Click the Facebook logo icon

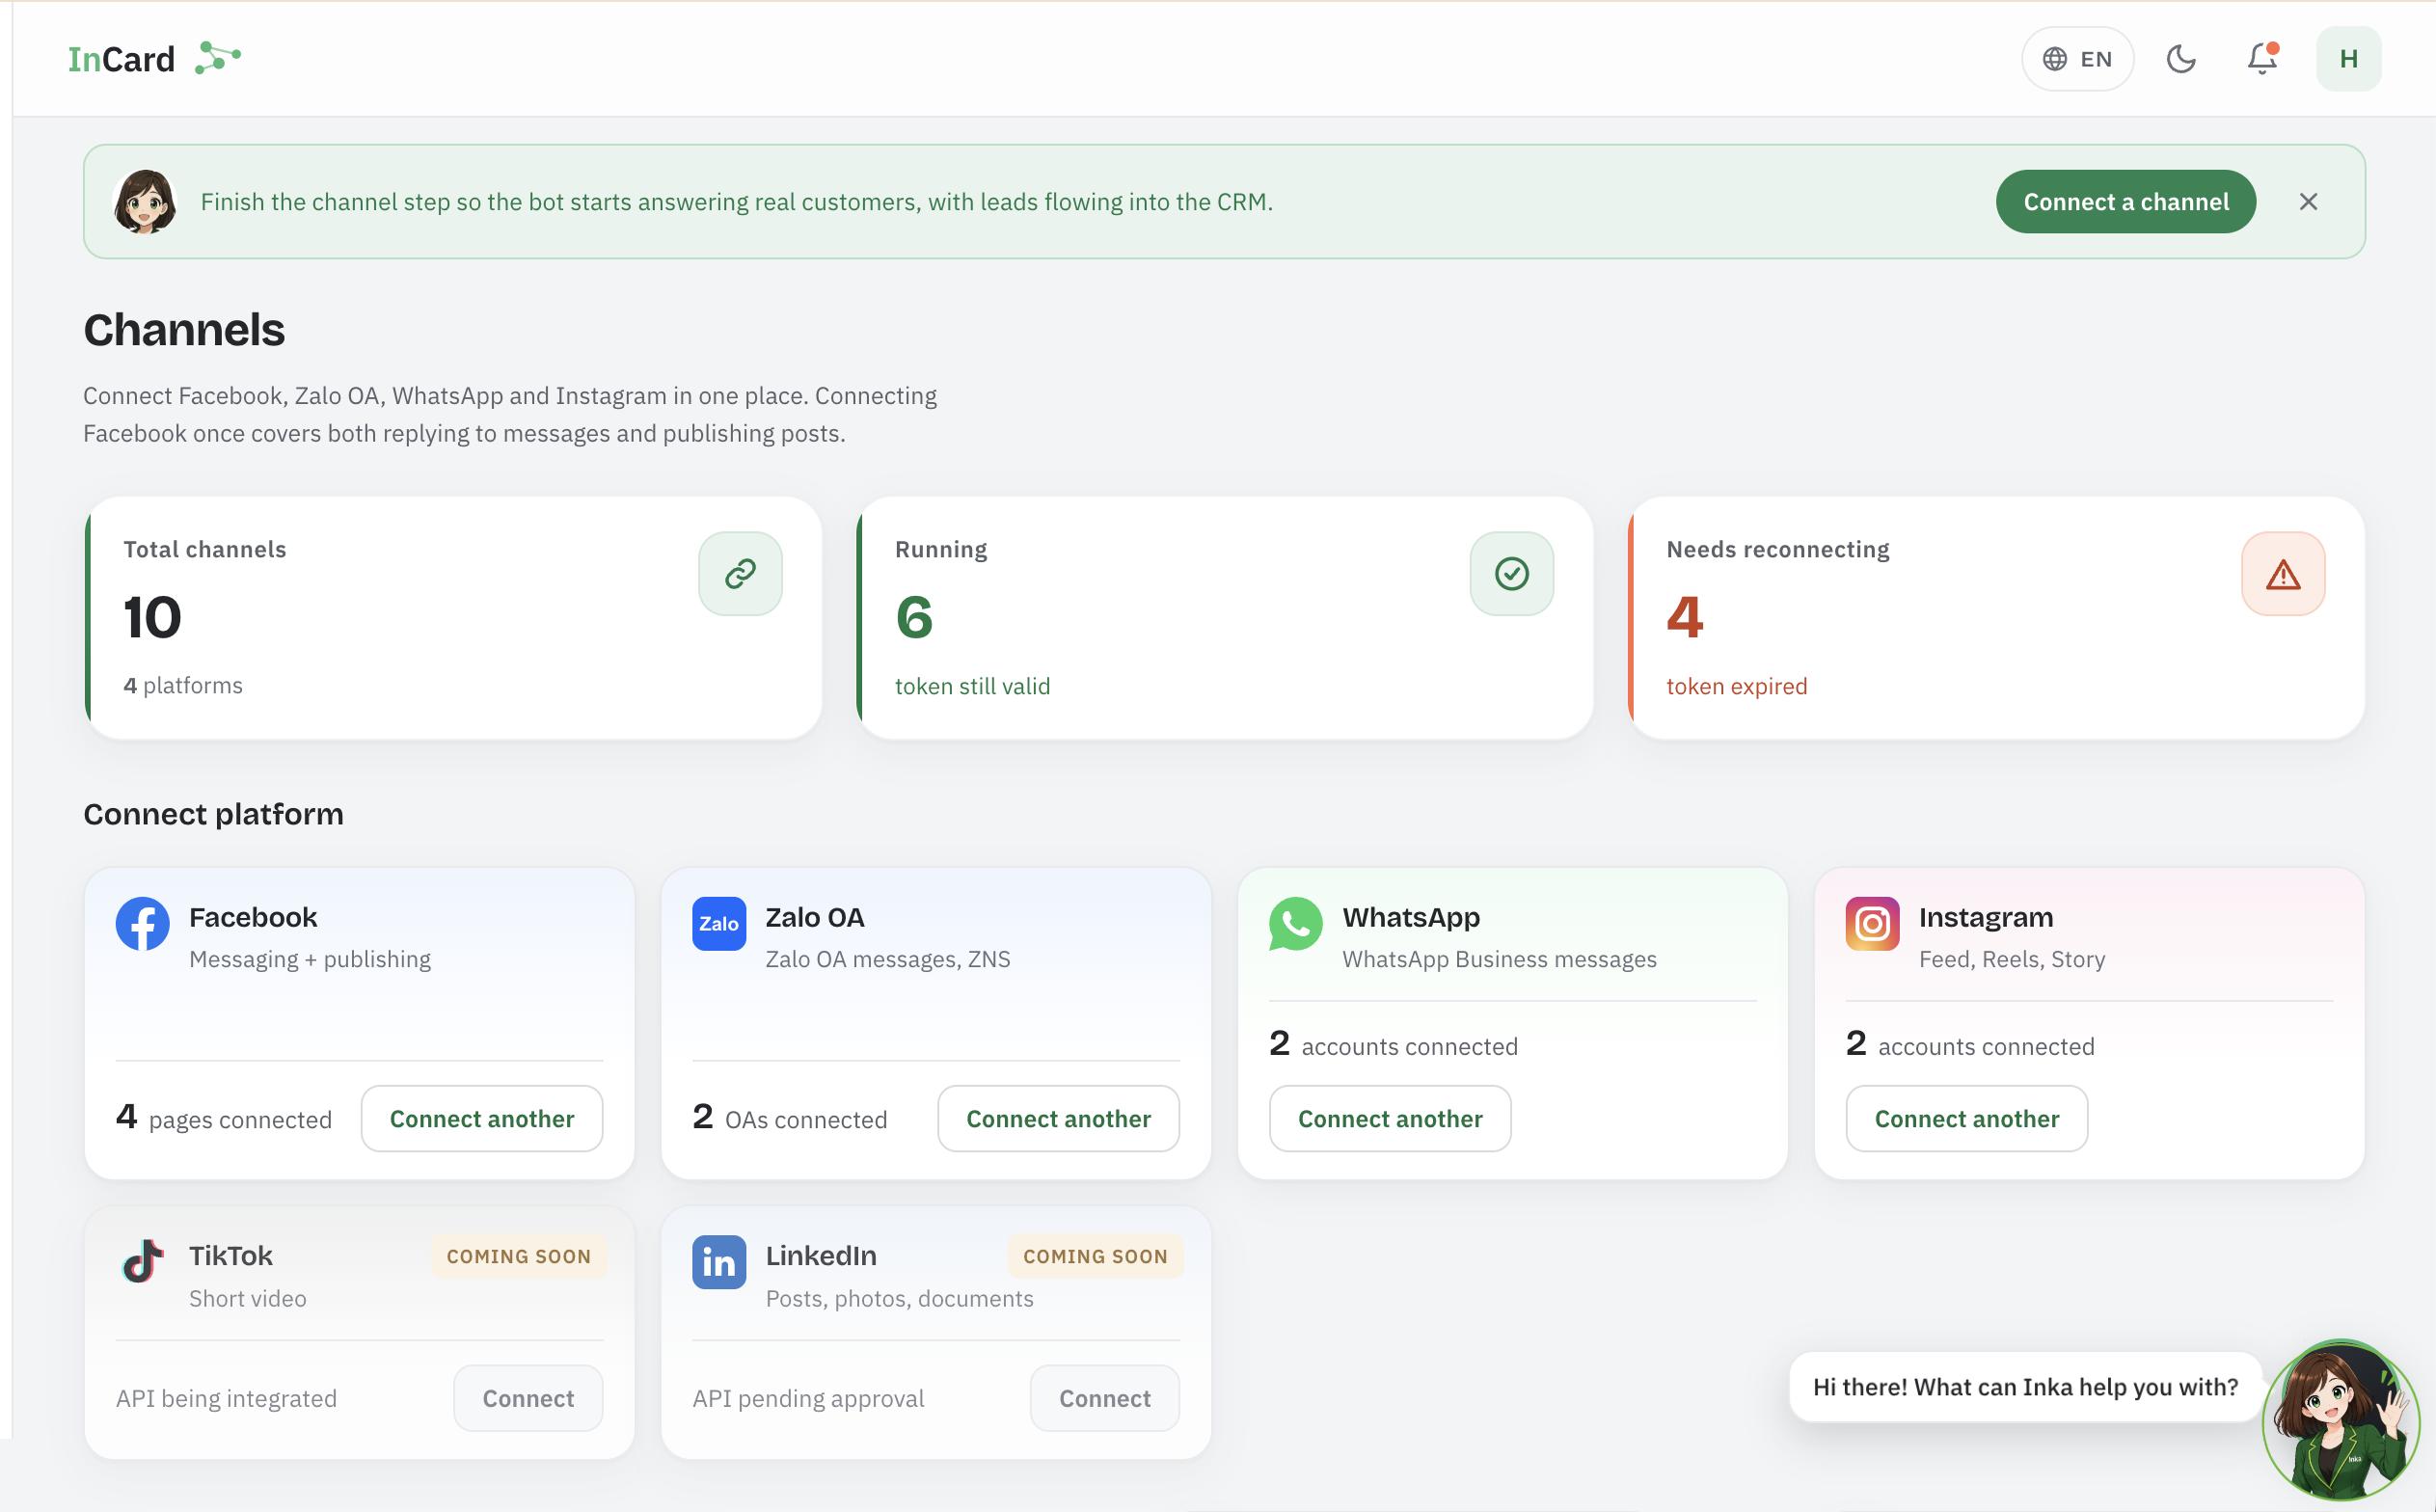[x=143, y=923]
